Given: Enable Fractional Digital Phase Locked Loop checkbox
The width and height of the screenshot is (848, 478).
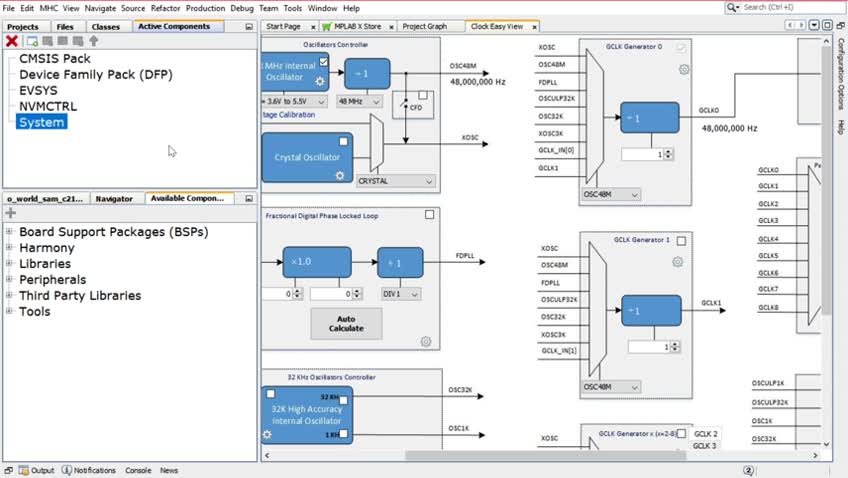Looking at the screenshot, I should pos(430,215).
